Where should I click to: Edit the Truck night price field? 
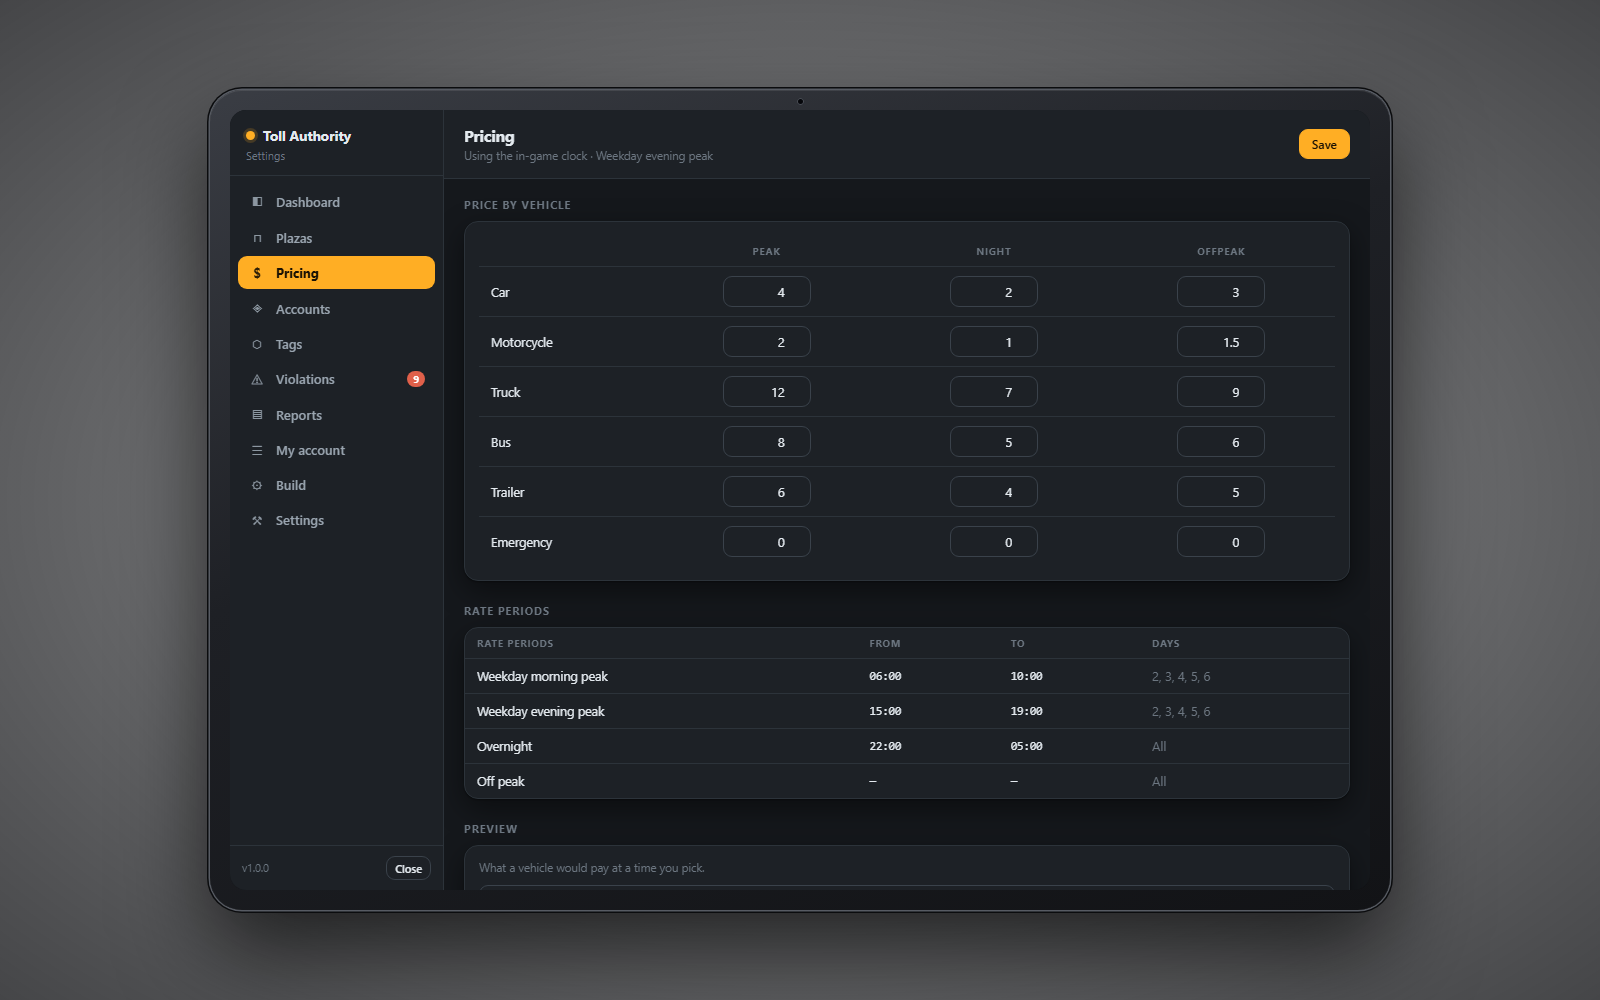(x=994, y=392)
